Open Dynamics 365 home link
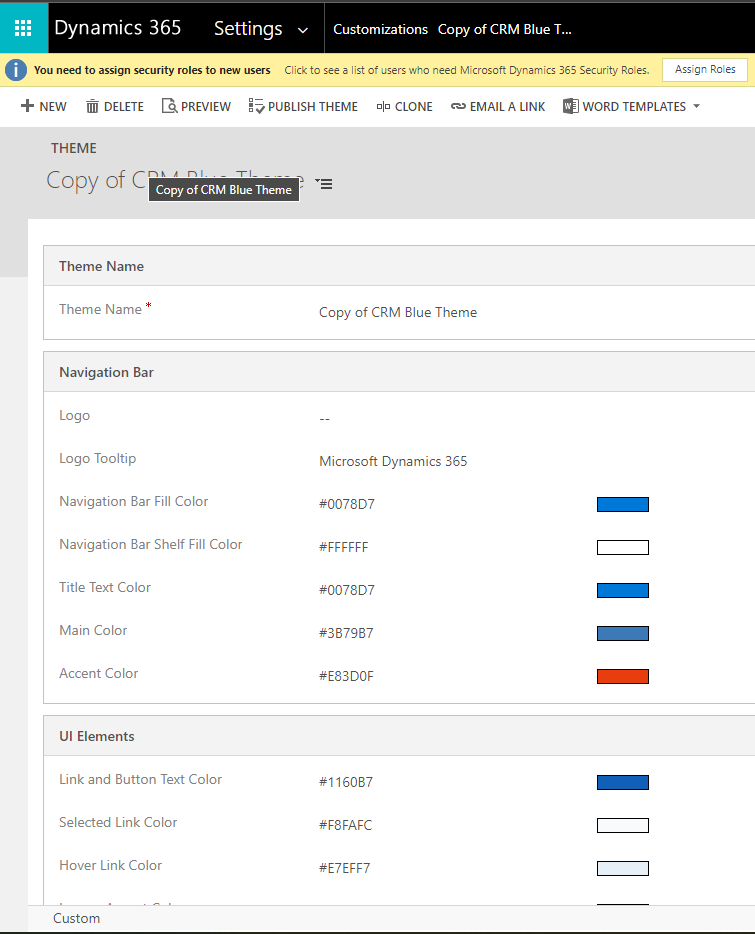The image size is (755, 934). point(117,28)
